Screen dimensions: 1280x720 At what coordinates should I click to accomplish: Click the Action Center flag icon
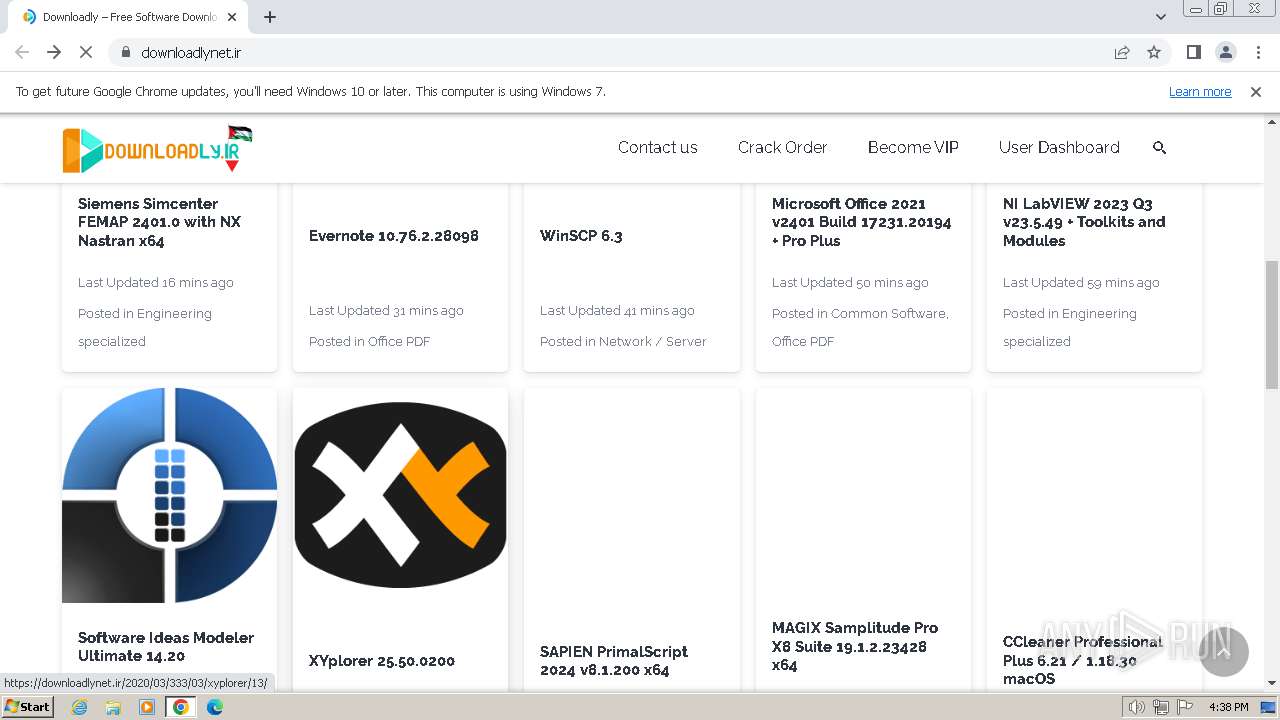(1185, 707)
